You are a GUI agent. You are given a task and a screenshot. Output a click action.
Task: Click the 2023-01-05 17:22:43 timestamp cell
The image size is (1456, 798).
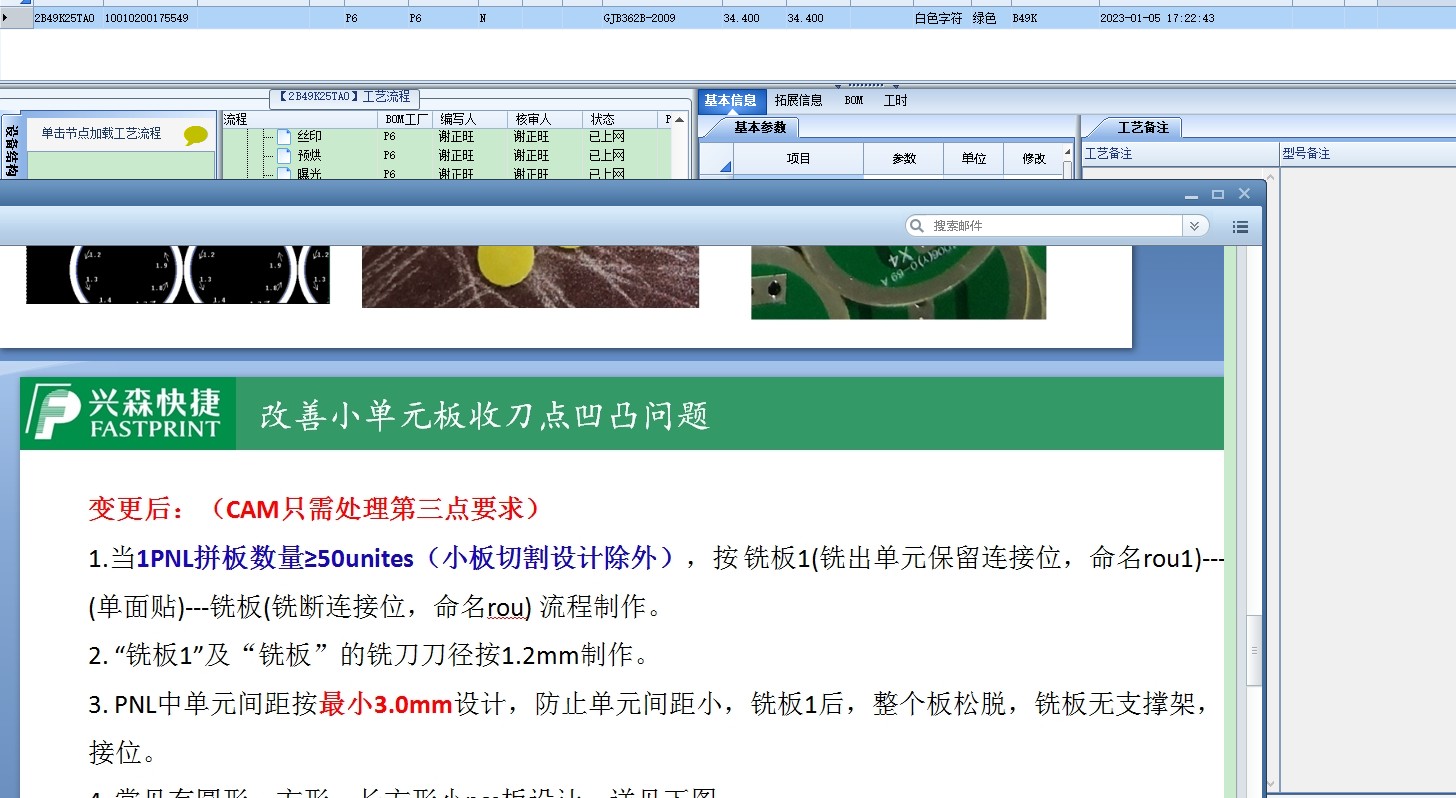pos(1157,18)
